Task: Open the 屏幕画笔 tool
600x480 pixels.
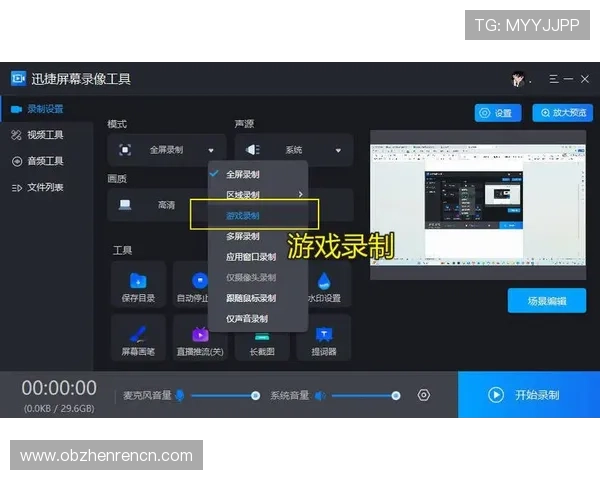Action: pyautogui.click(x=138, y=338)
